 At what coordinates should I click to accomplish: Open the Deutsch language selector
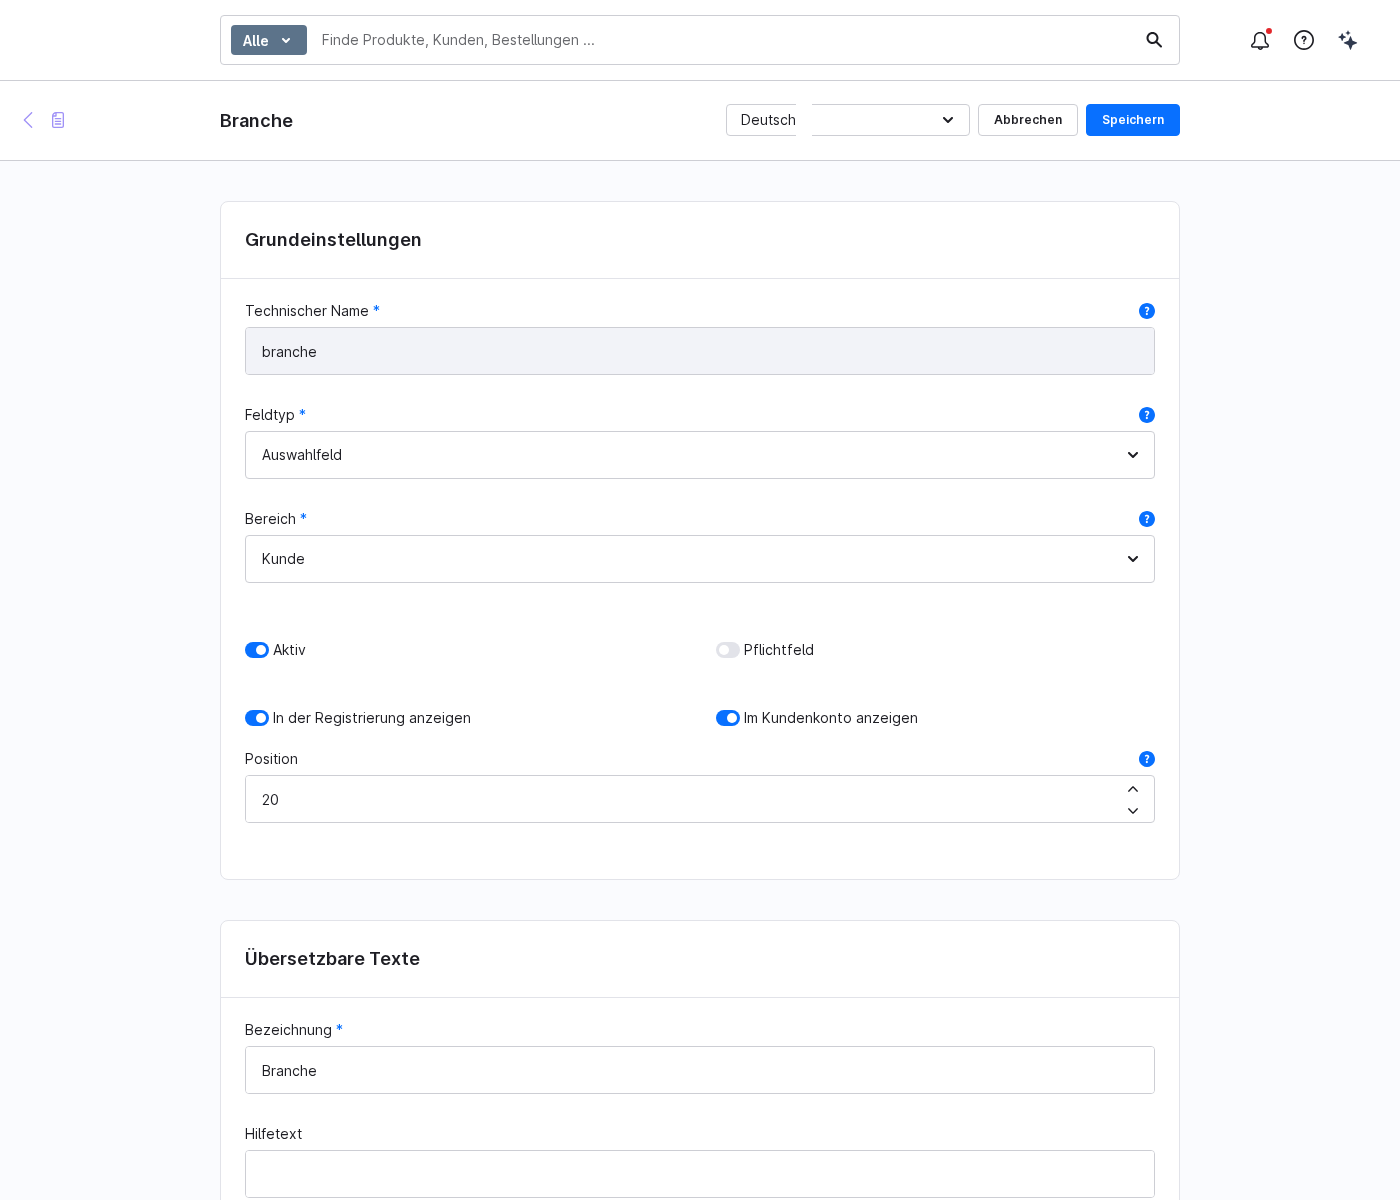click(x=848, y=120)
